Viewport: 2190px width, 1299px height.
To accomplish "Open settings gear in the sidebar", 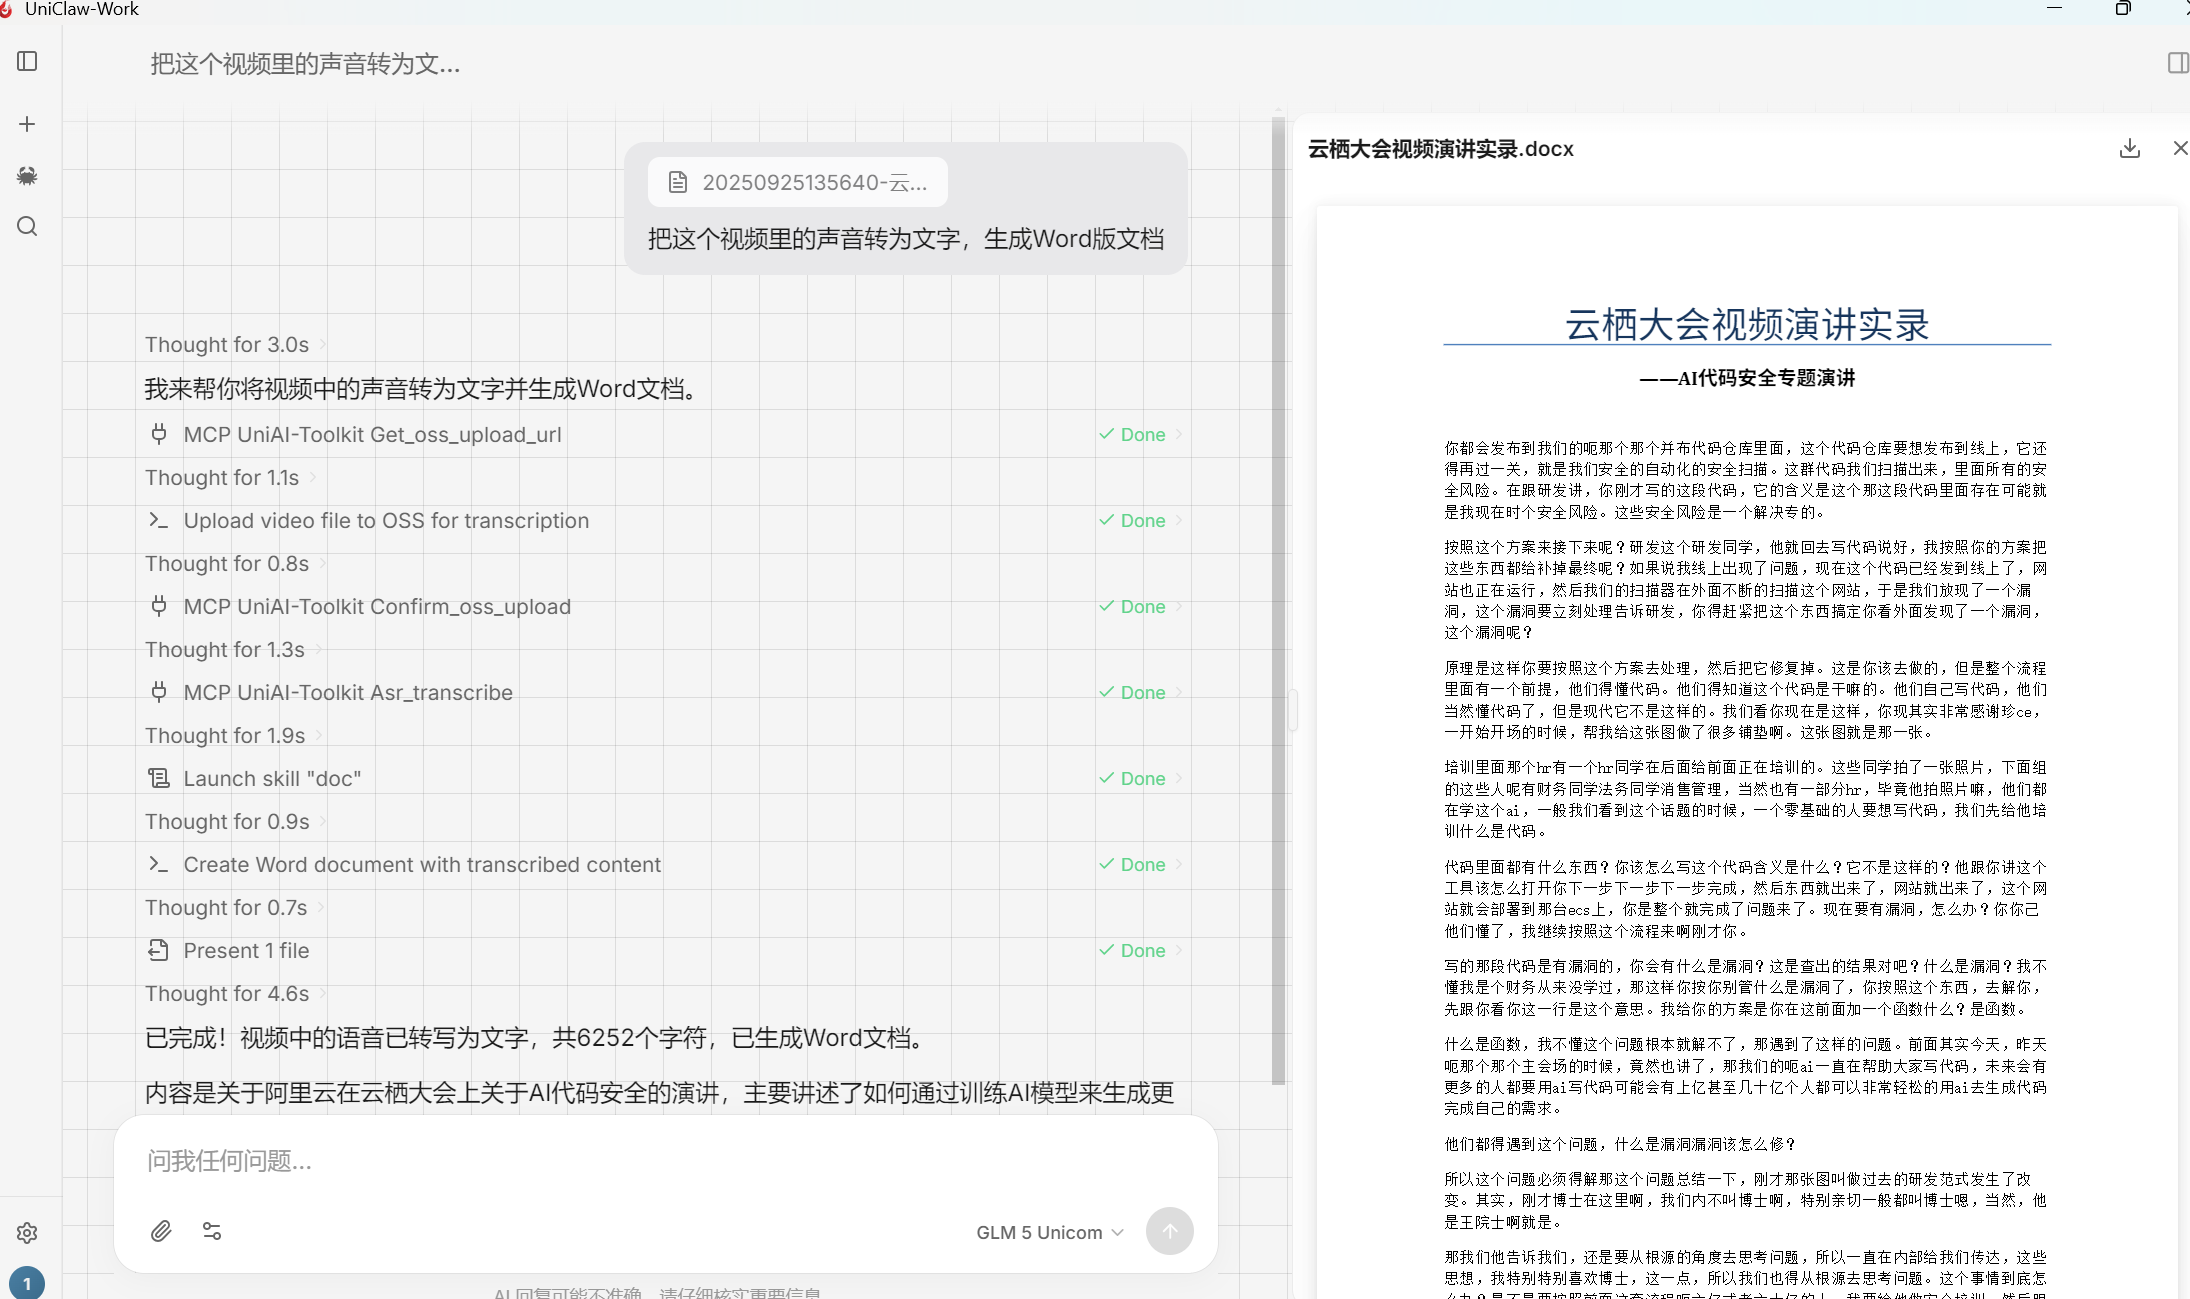I will click(x=27, y=1233).
